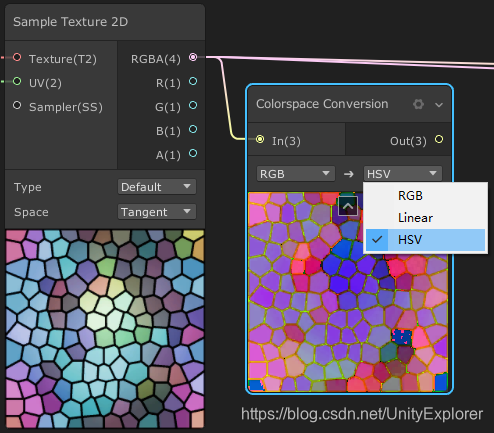494x433 pixels.
Task: Open the Type dropdown set to Default
Action: pos(157,187)
